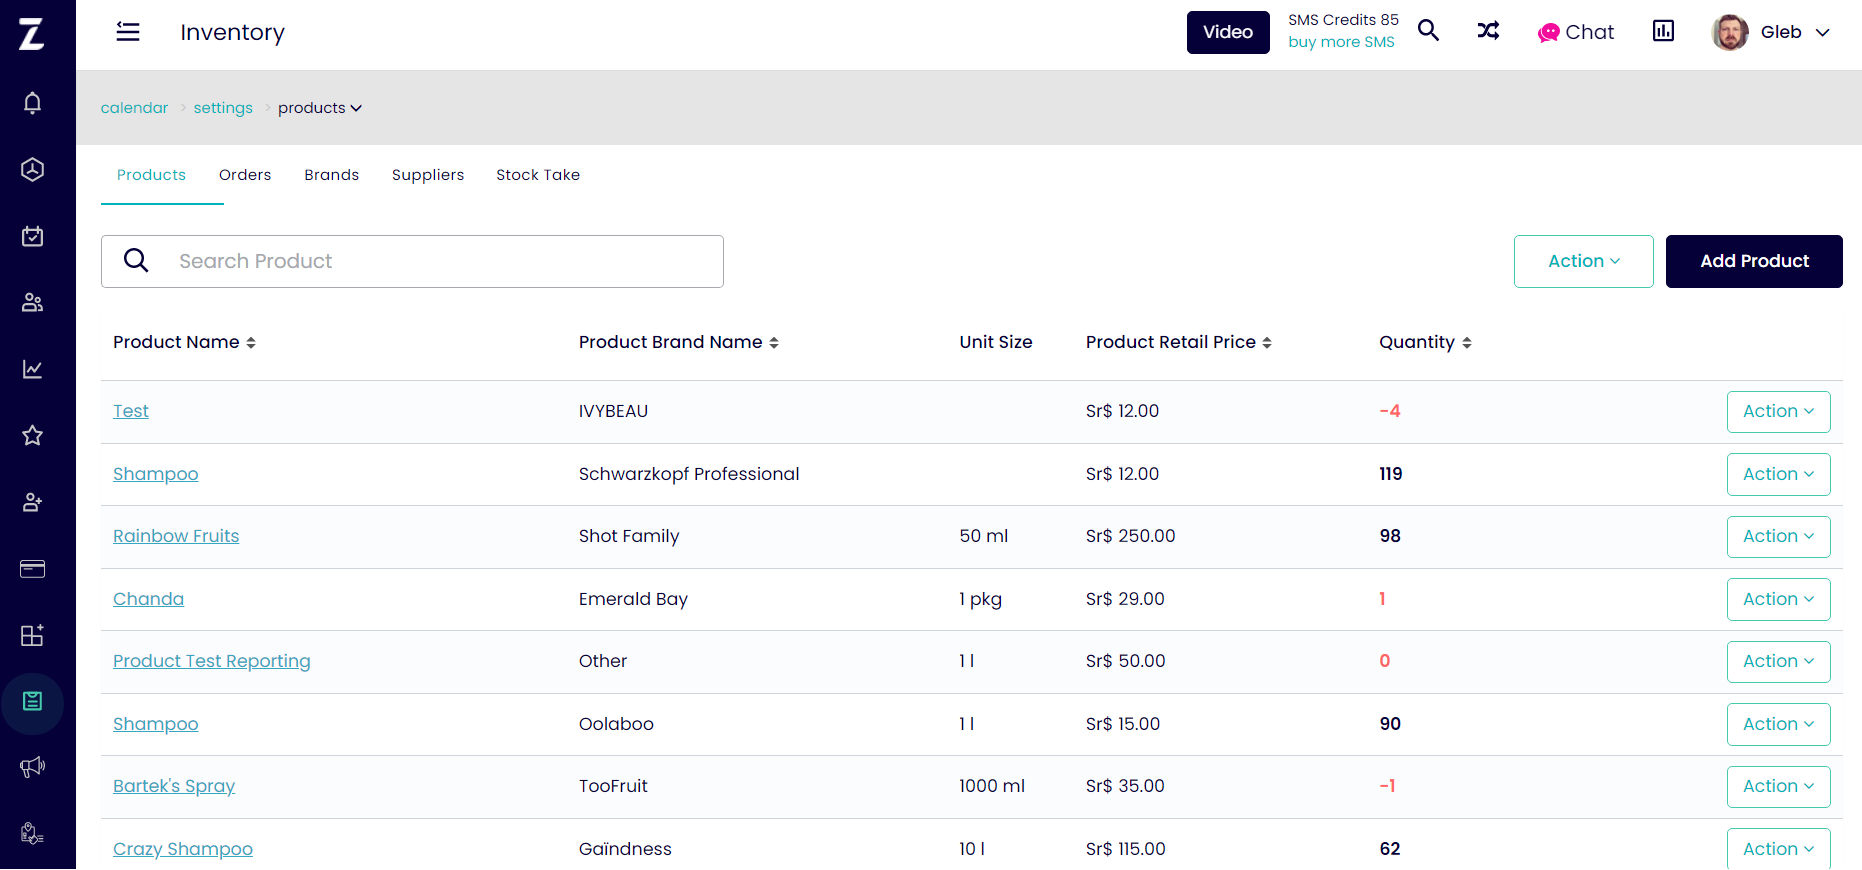The width and height of the screenshot is (1862, 870).
Task: Open the clients group icon in sidebar
Action: pos(32,302)
